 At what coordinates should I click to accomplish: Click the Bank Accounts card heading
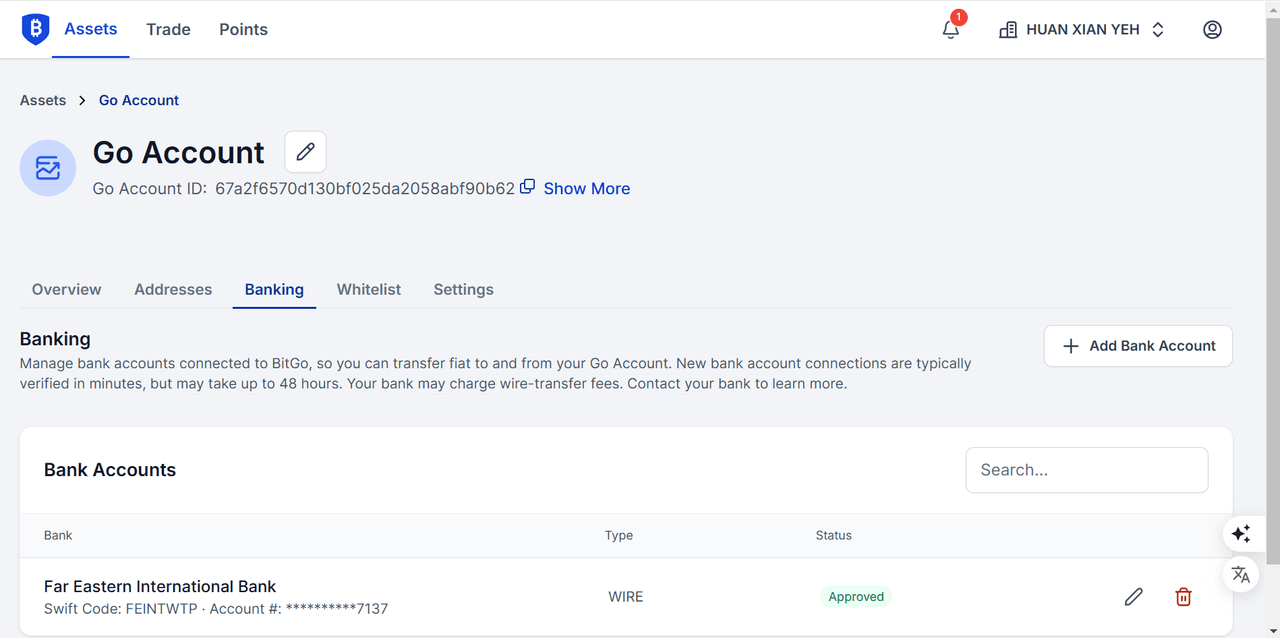[x=110, y=470]
